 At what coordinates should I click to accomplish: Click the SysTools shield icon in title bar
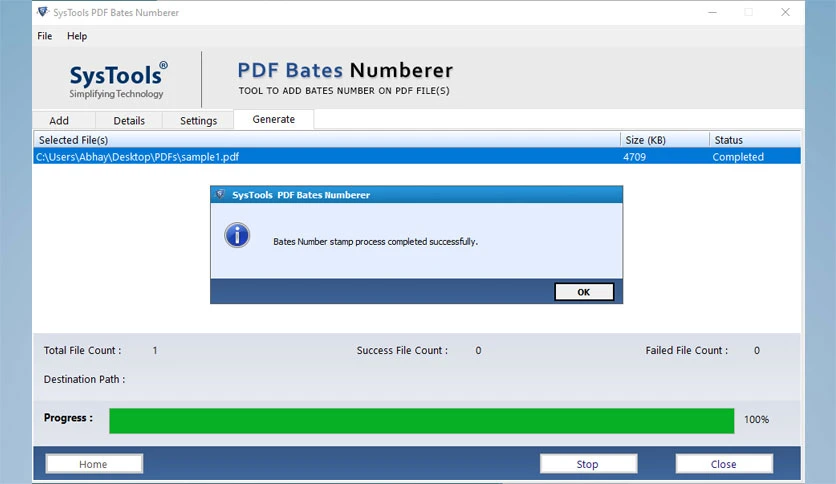coord(43,12)
